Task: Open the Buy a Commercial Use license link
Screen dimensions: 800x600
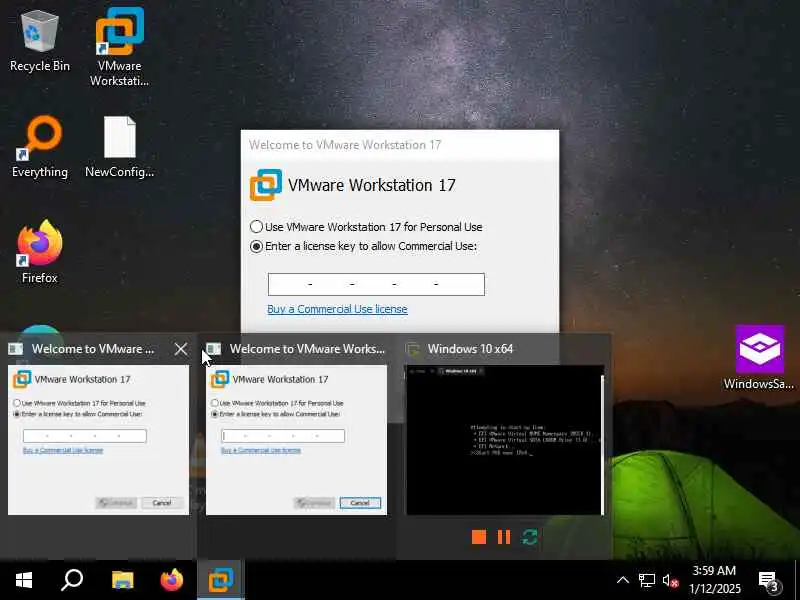Action: point(337,309)
